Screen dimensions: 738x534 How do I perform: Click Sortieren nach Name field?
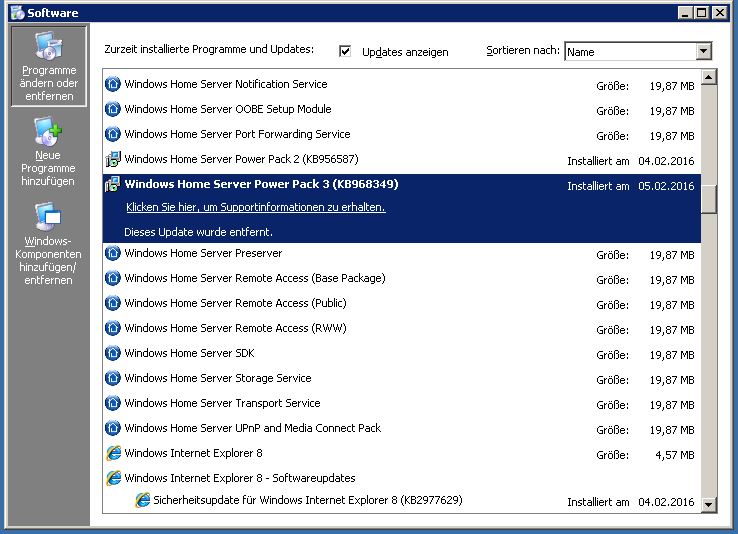[x=630, y=51]
